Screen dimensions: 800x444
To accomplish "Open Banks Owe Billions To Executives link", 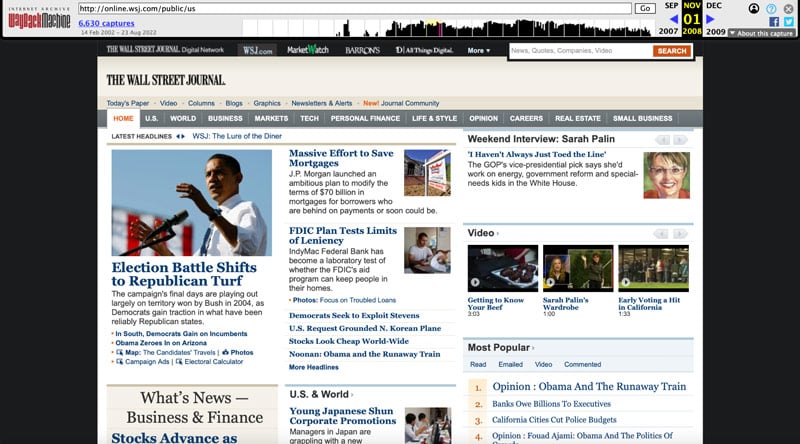I will tap(551, 404).
